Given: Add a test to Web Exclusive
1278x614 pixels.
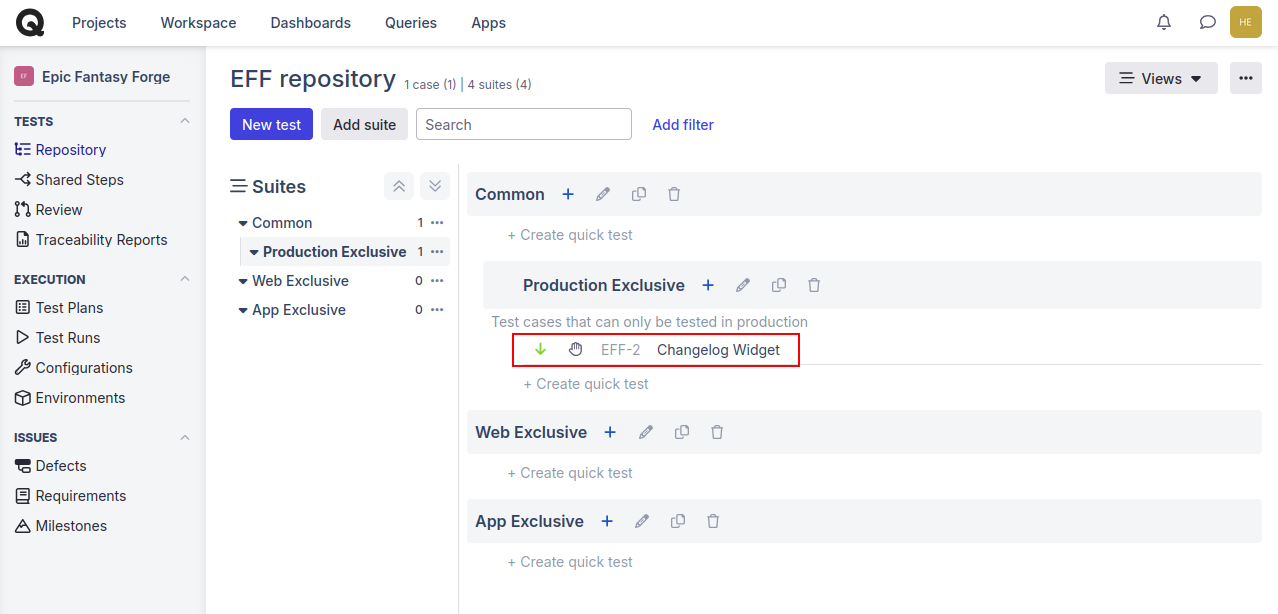Looking at the screenshot, I should tap(610, 432).
